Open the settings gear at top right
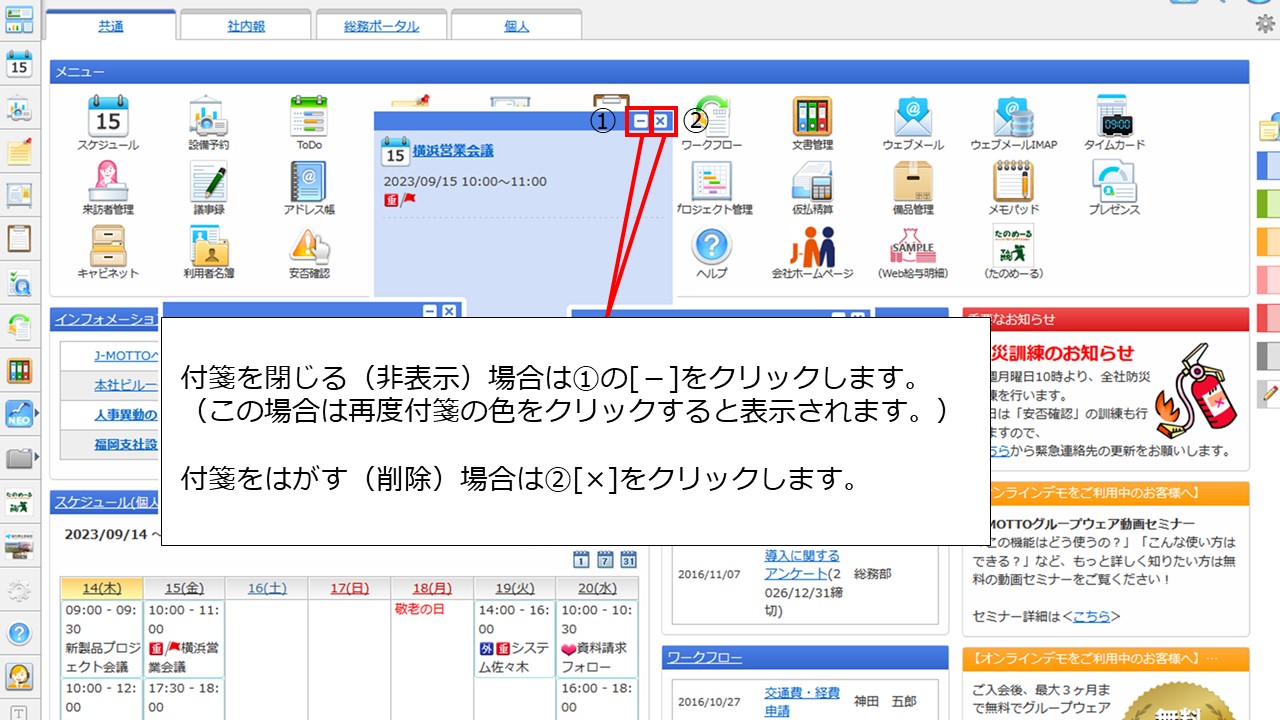Viewport: 1280px width, 720px height. pyautogui.click(x=1265, y=24)
